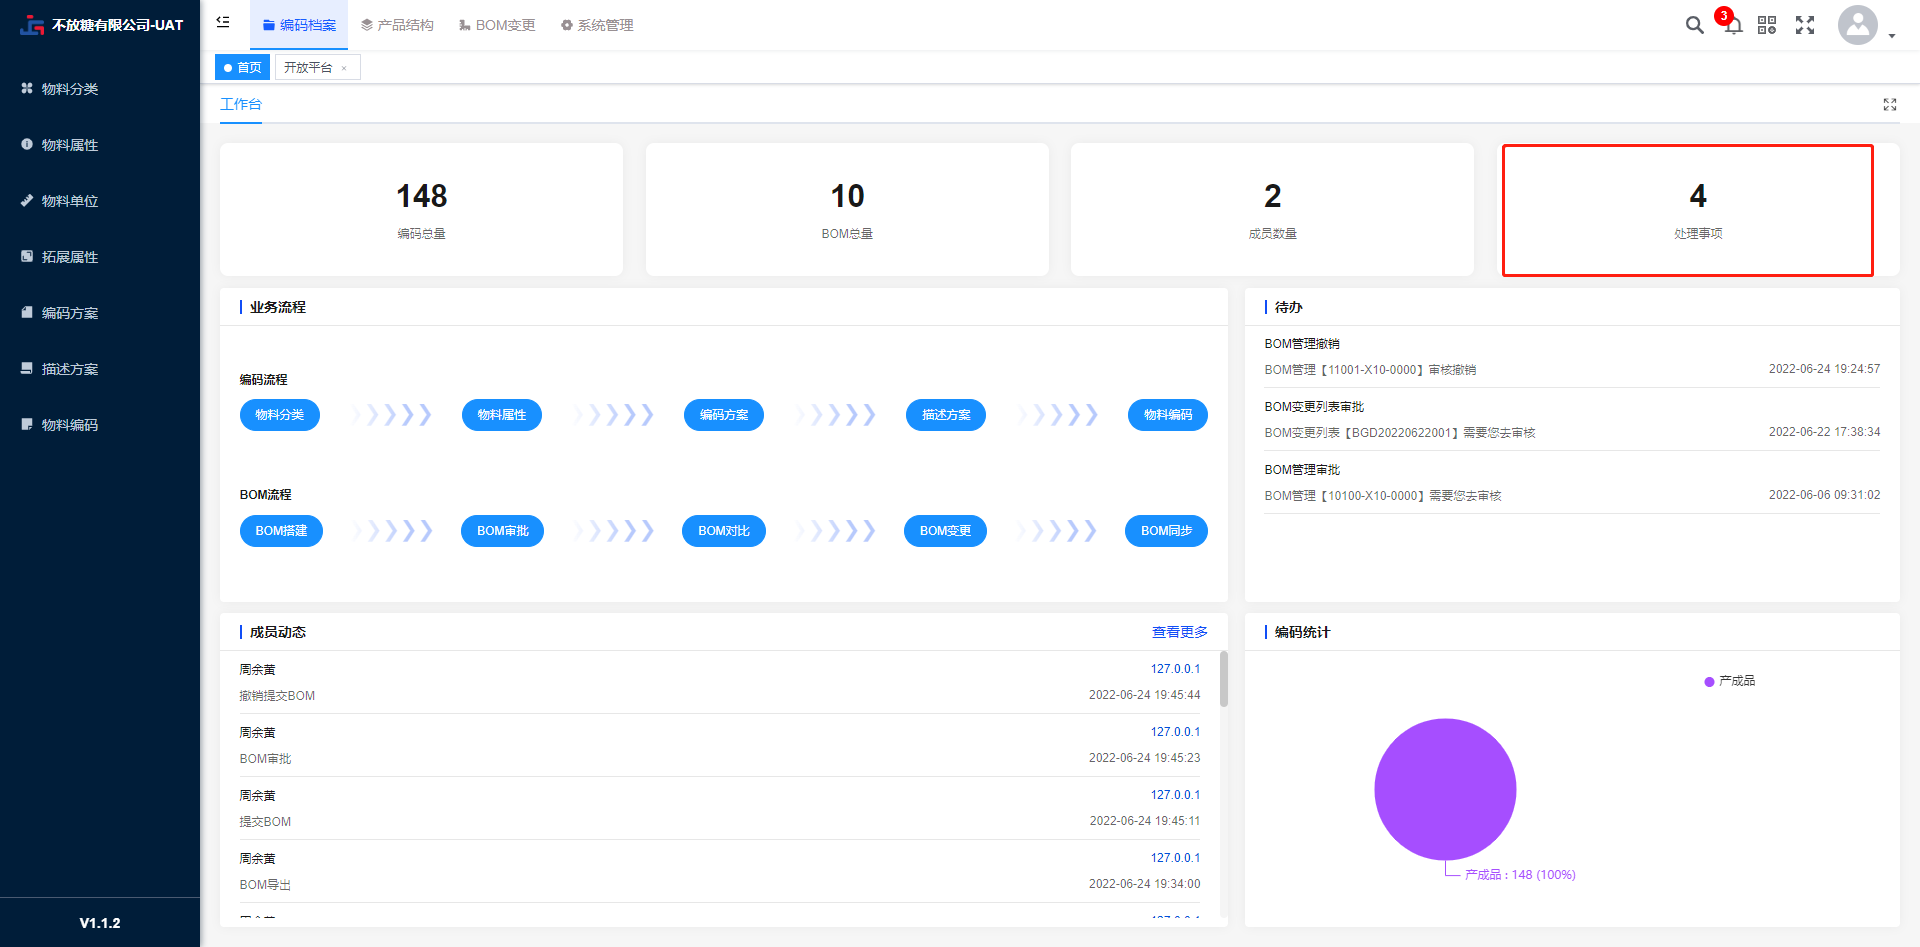This screenshot has width=1920, height=947.
Task: Click the BOM变更 flow button
Action: [945, 531]
